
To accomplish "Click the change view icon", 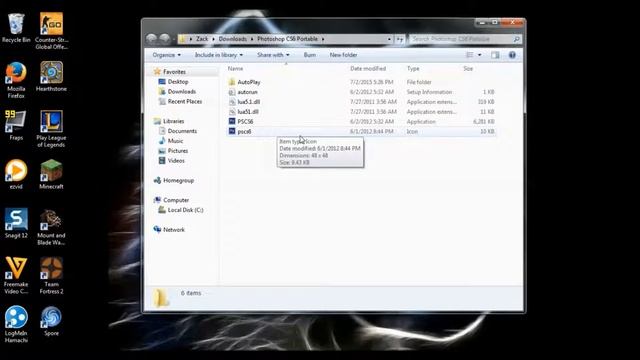I will point(470,55).
